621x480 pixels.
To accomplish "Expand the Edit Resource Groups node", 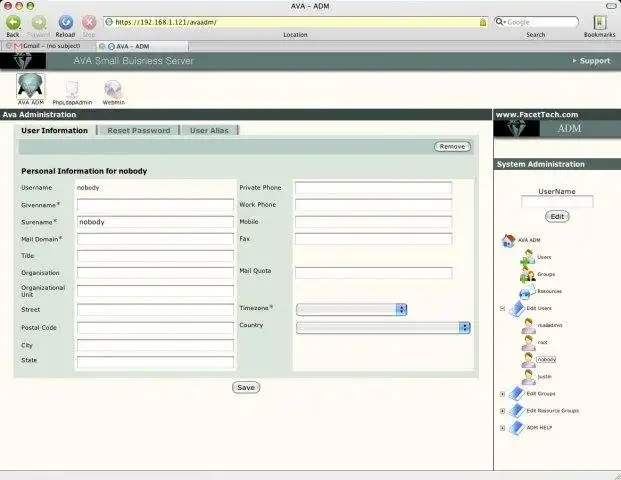I will (503, 411).
